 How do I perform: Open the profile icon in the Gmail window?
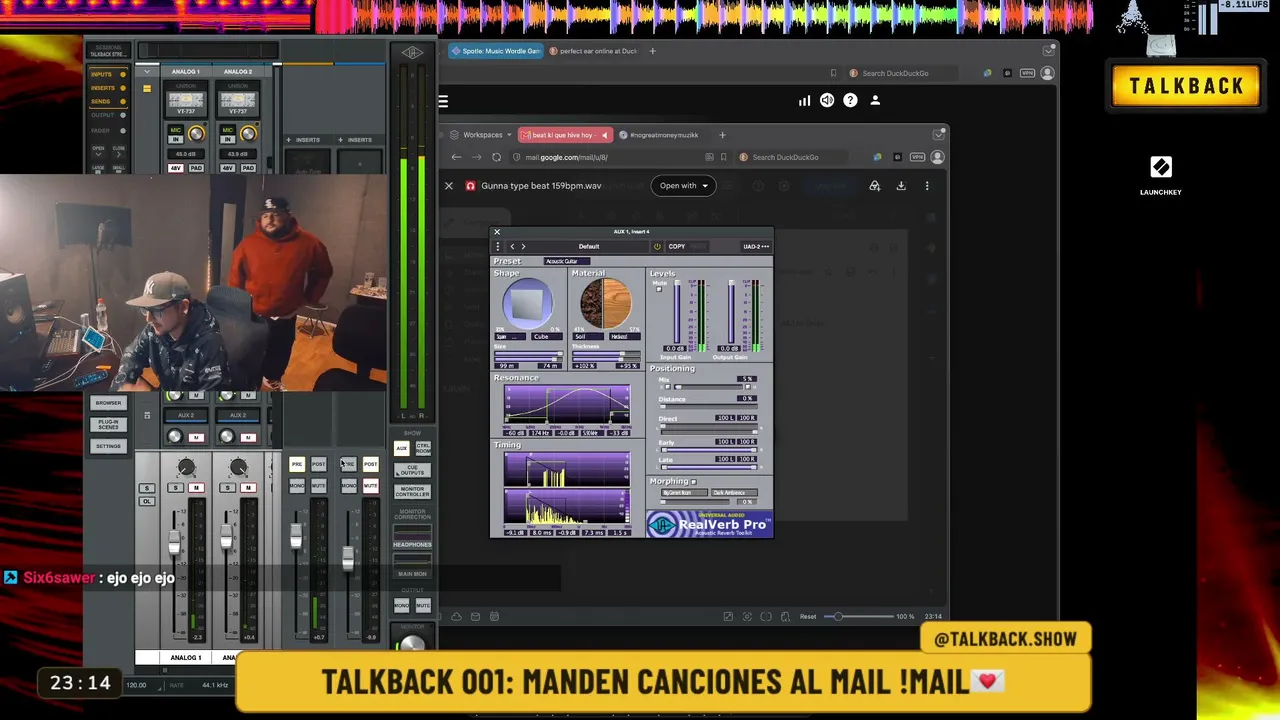click(x=937, y=157)
